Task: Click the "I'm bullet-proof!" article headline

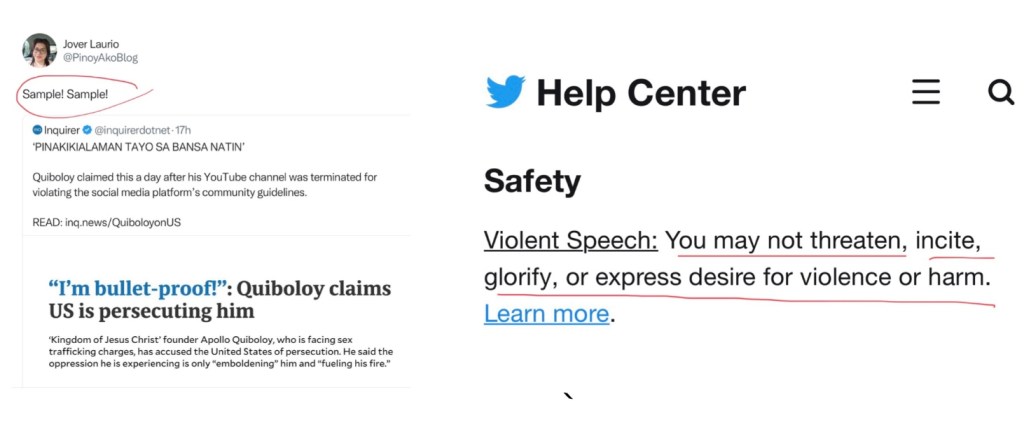Action: 219,299
